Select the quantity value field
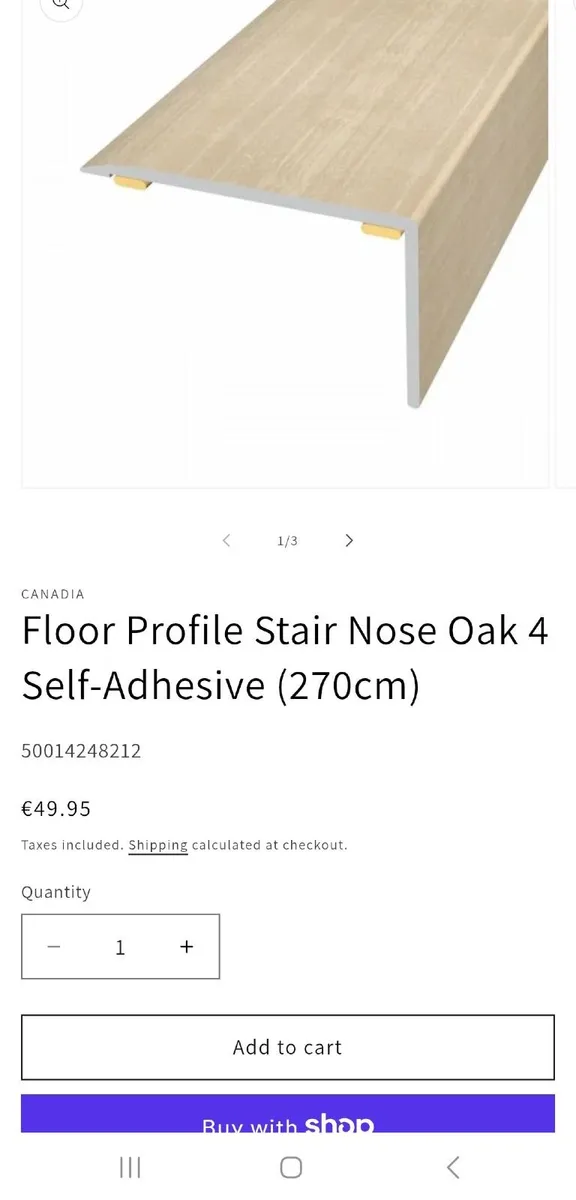This screenshot has width=576, height=1200. pyautogui.click(x=120, y=946)
